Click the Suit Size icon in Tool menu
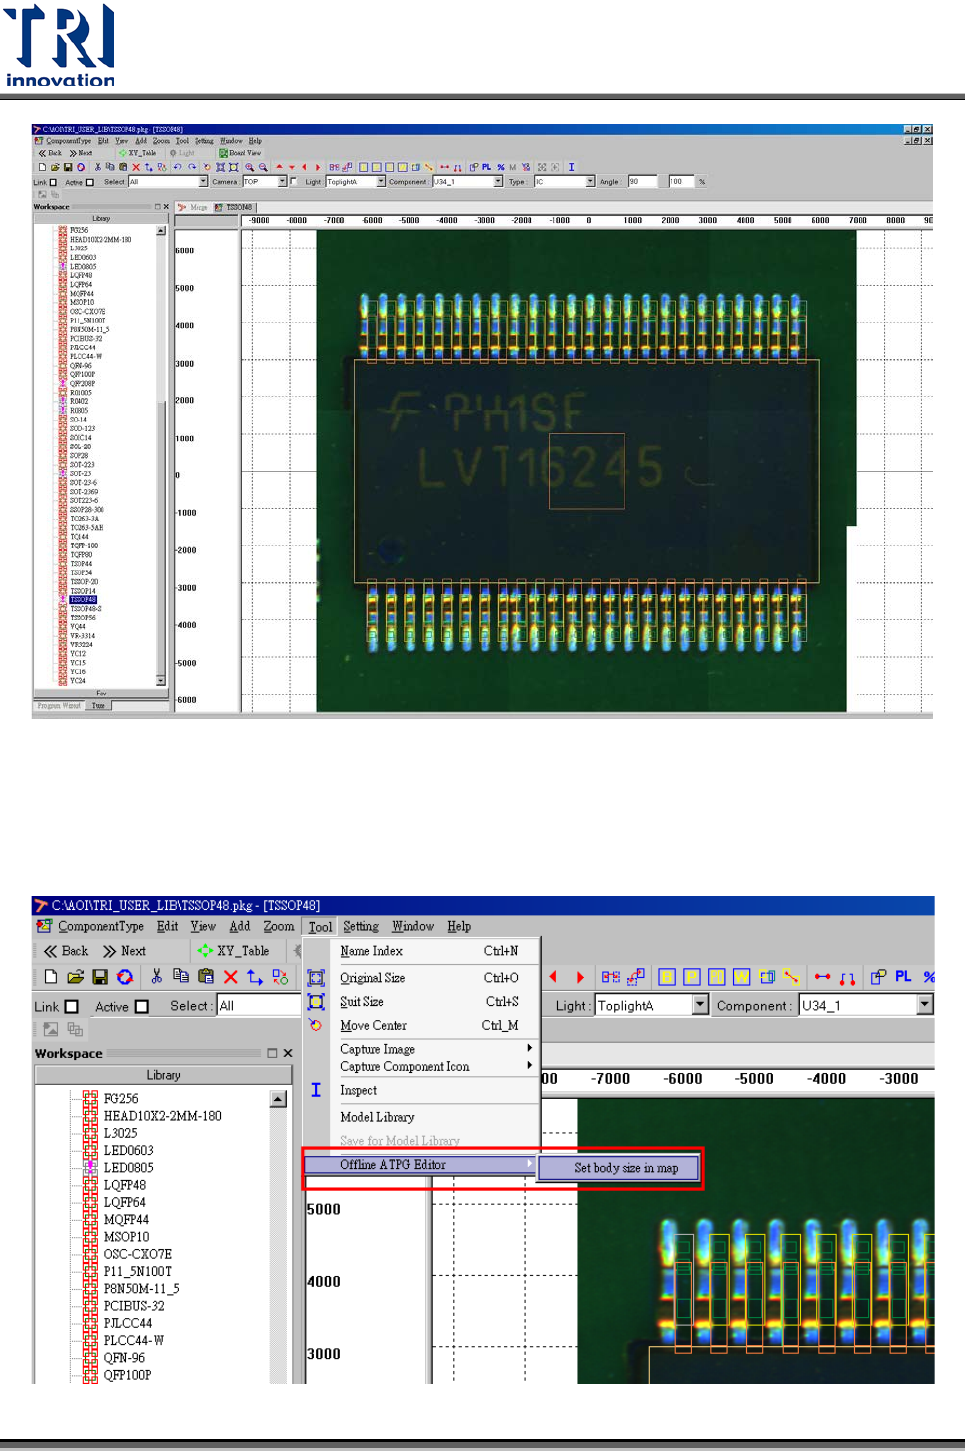The width and height of the screenshot is (965, 1451). (316, 1002)
